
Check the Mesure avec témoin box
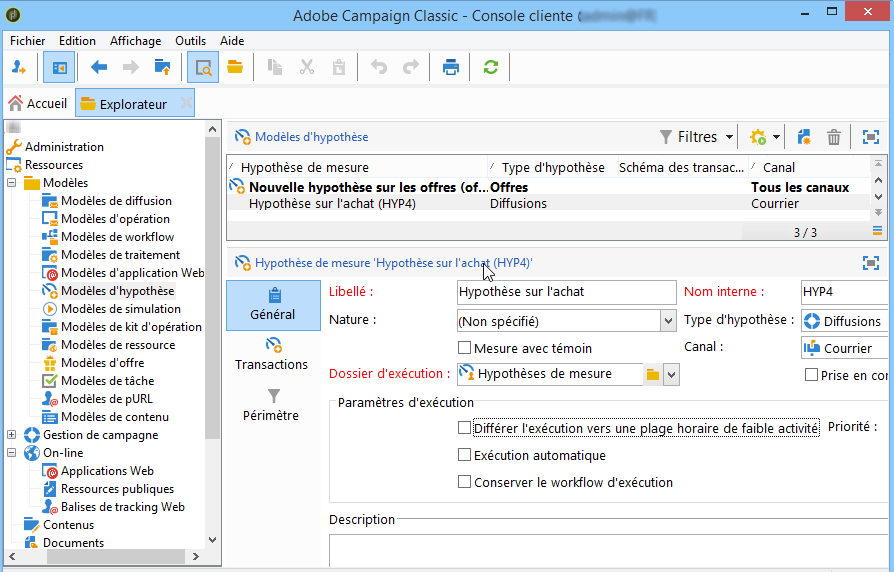click(x=465, y=348)
